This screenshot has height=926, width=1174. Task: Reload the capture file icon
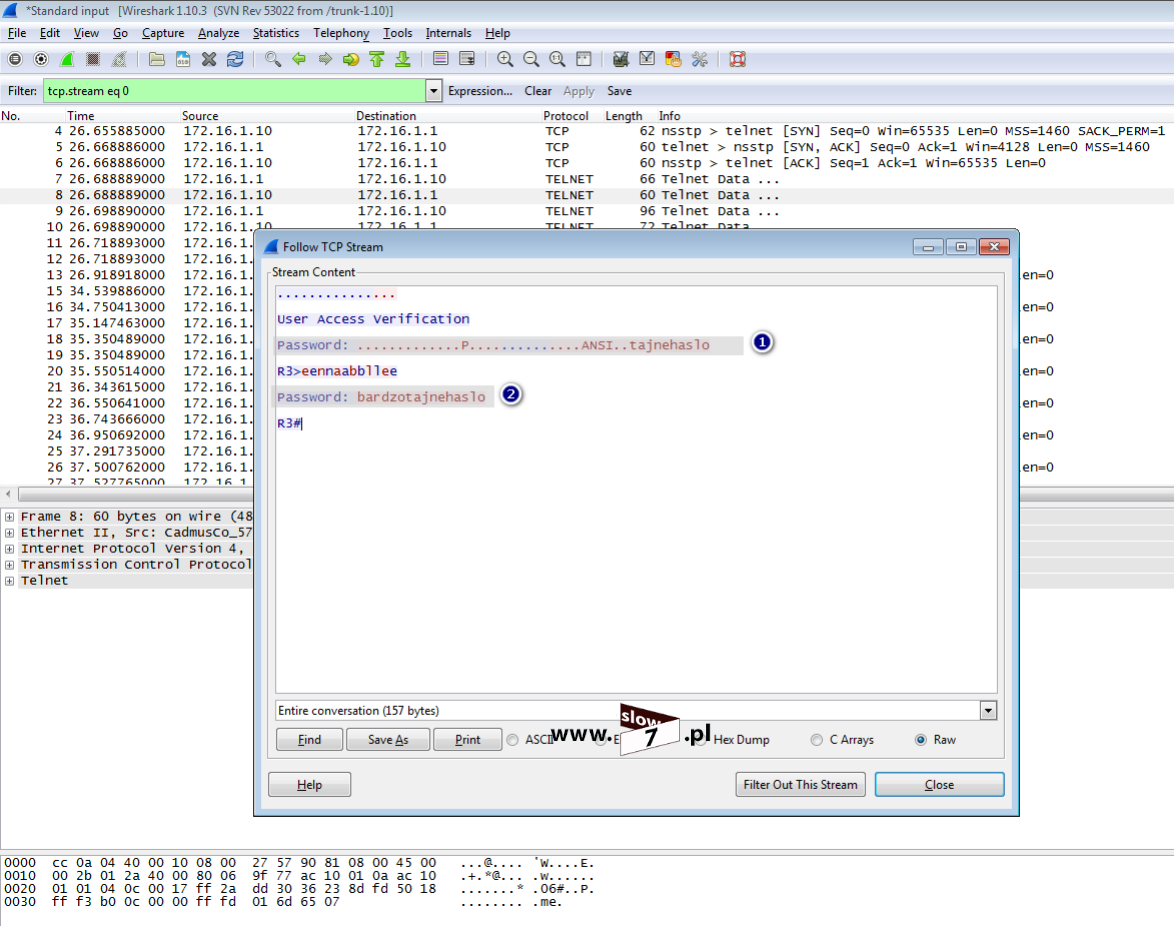pos(235,59)
